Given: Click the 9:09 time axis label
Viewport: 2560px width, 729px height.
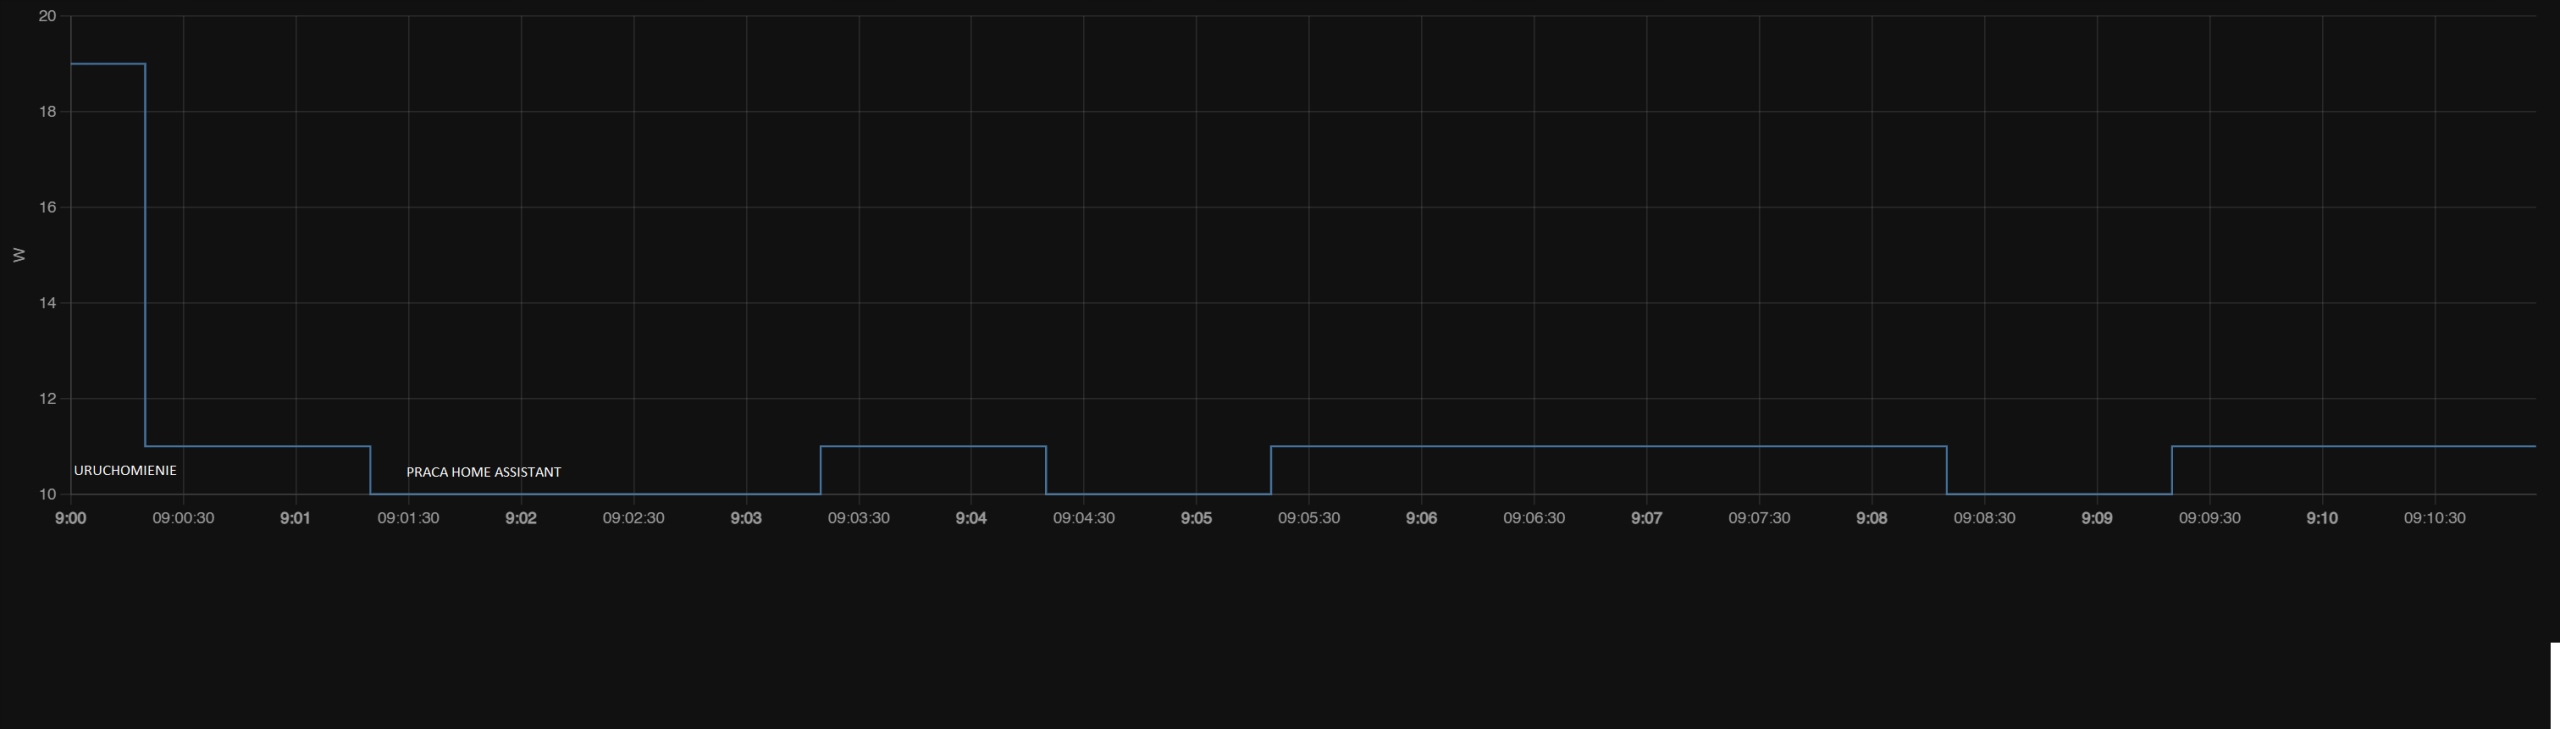Looking at the screenshot, I should (2097, 518).
